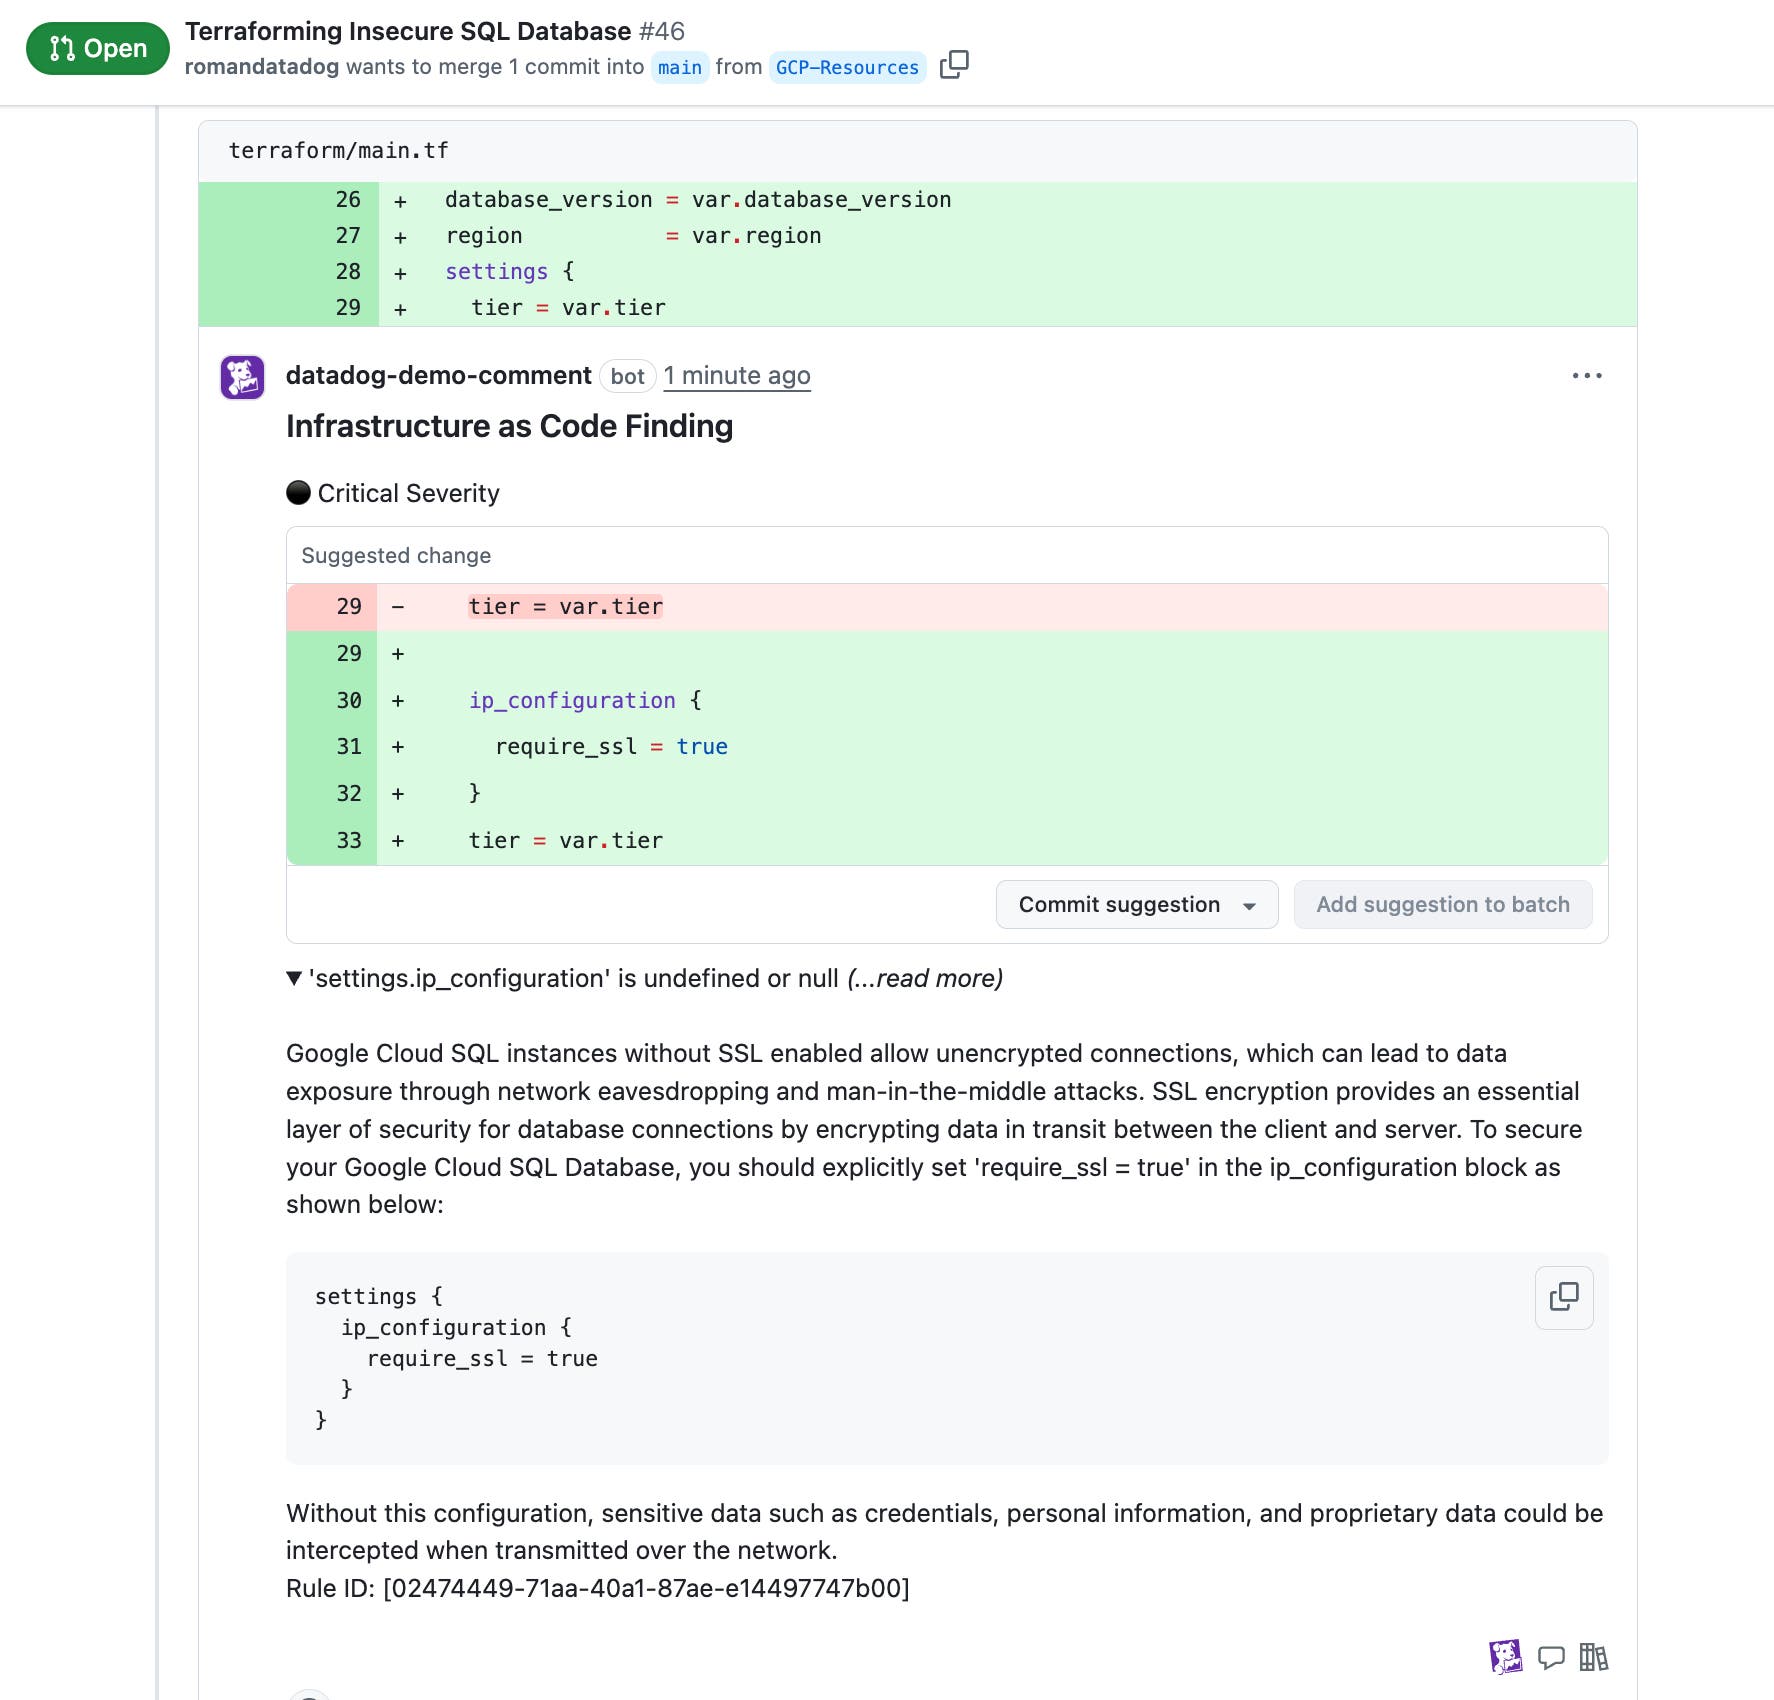Open the kebab menu on the bot comment

[x=1588, y=375]
